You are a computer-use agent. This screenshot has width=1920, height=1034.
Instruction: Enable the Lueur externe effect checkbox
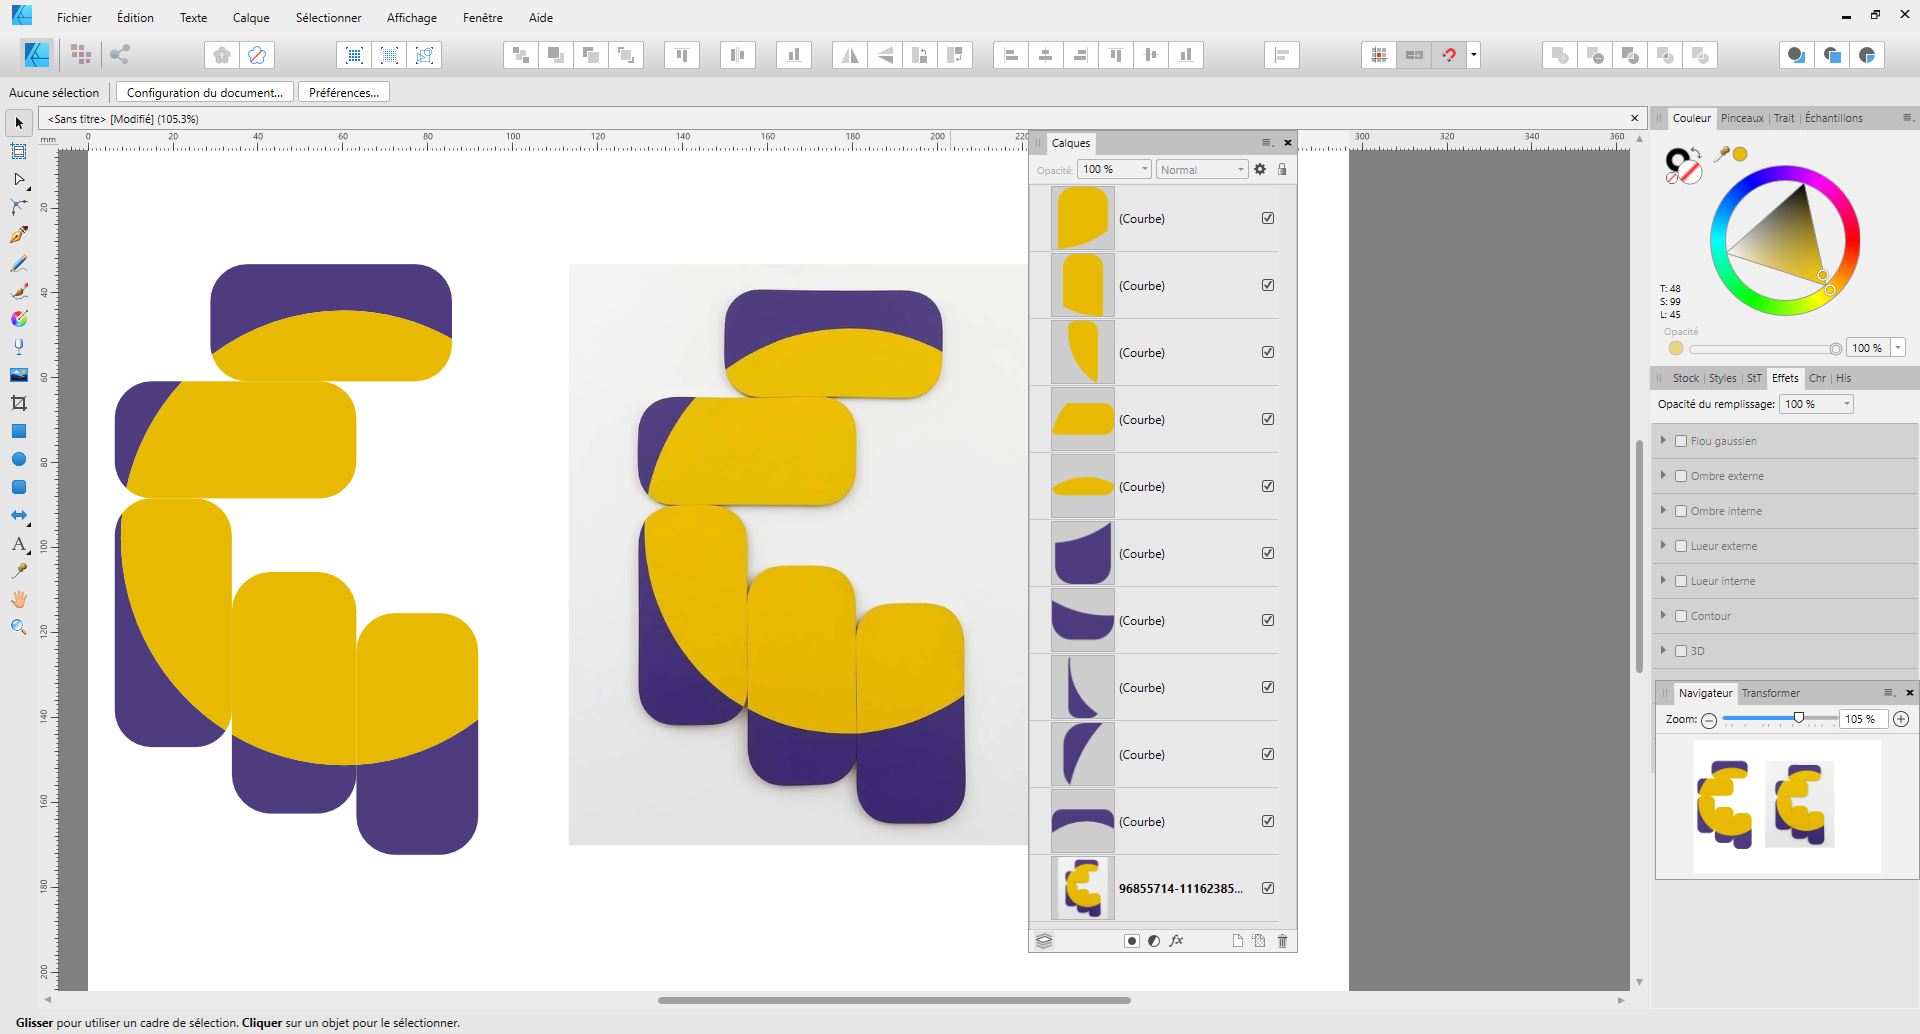[x=1681, y=546]
